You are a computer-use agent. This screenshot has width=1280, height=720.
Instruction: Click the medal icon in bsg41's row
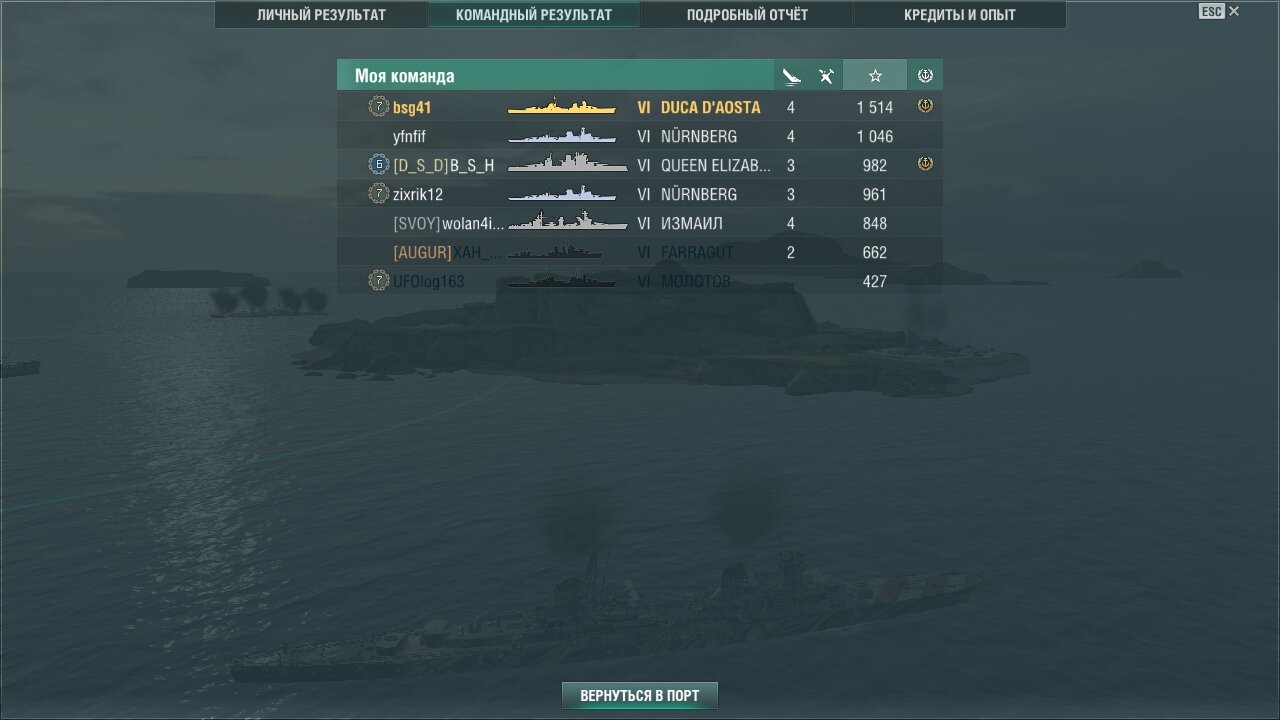click(x=925, y=105)
